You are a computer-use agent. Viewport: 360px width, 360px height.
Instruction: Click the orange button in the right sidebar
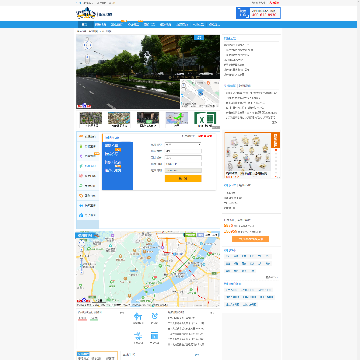pyautogui.click(x=250, y=239)
